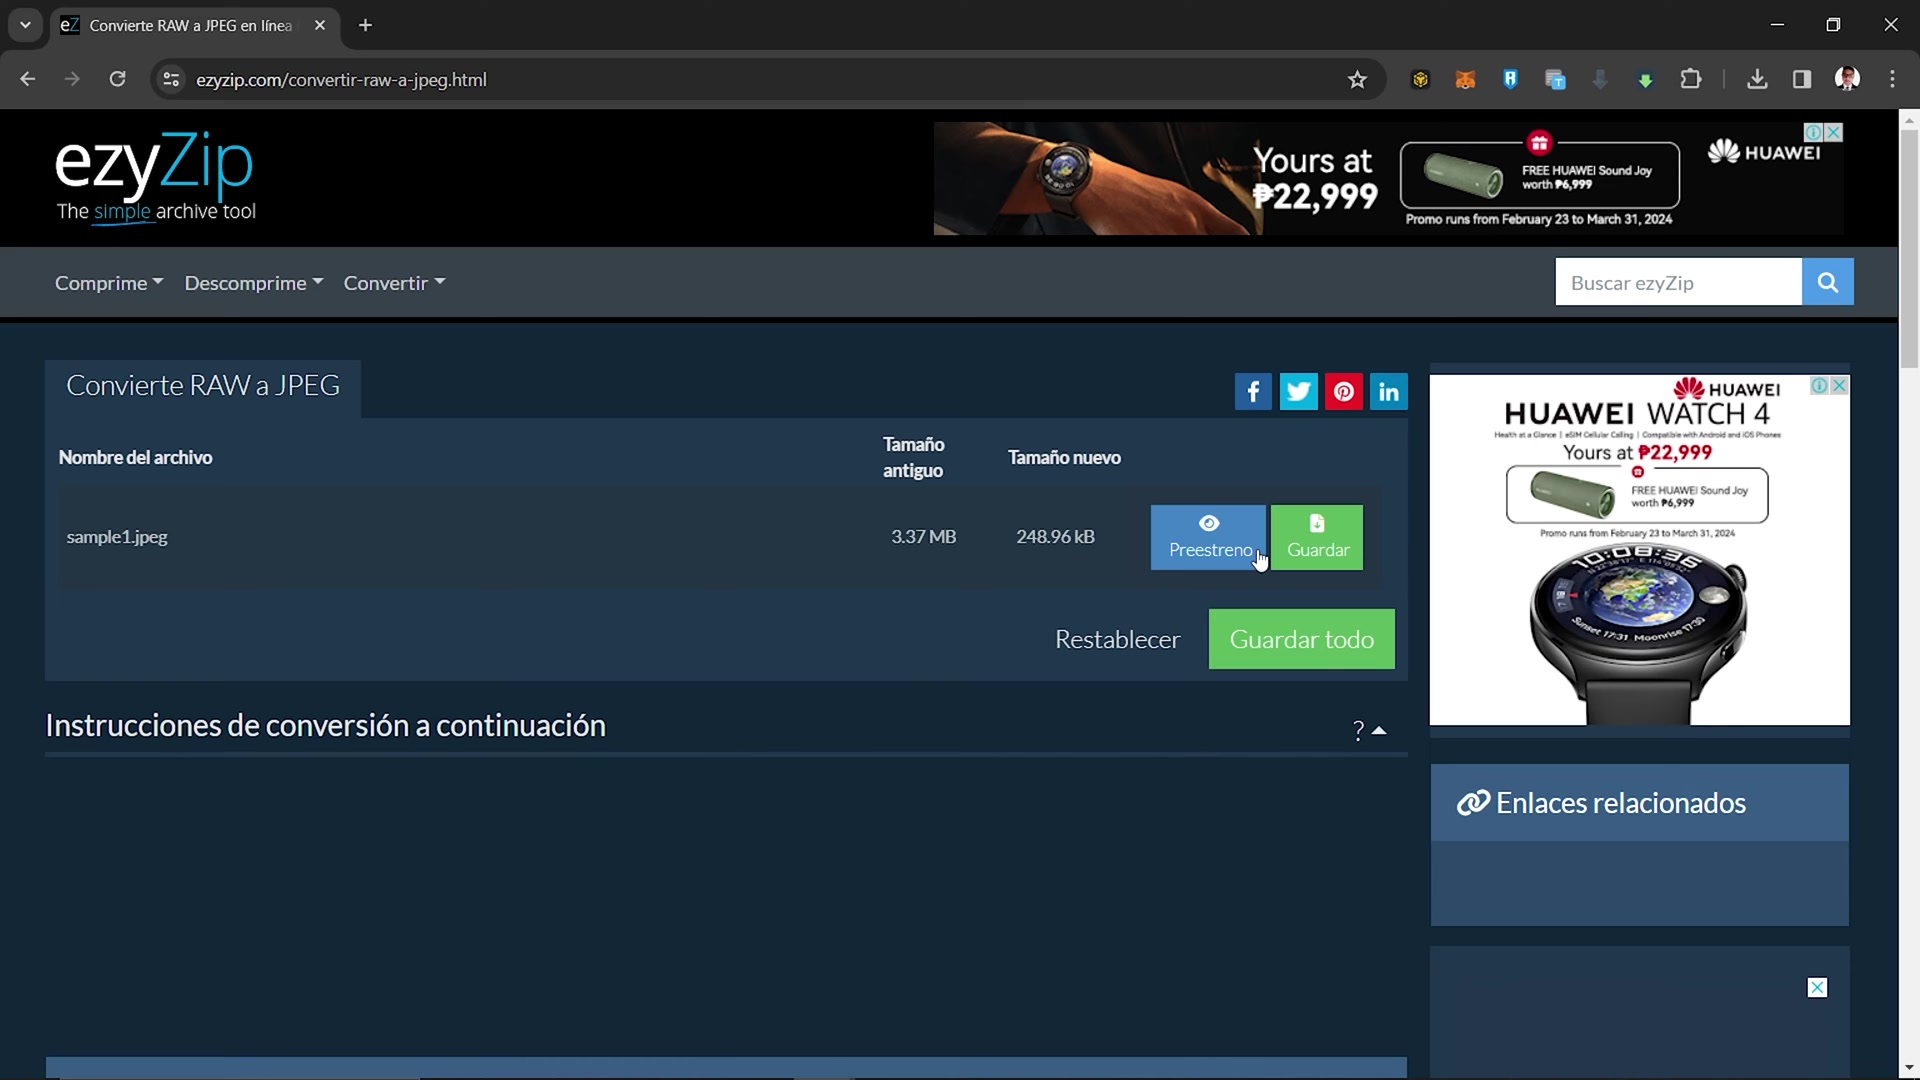
Task: Reload the page
Action: (x=117, y=80)
